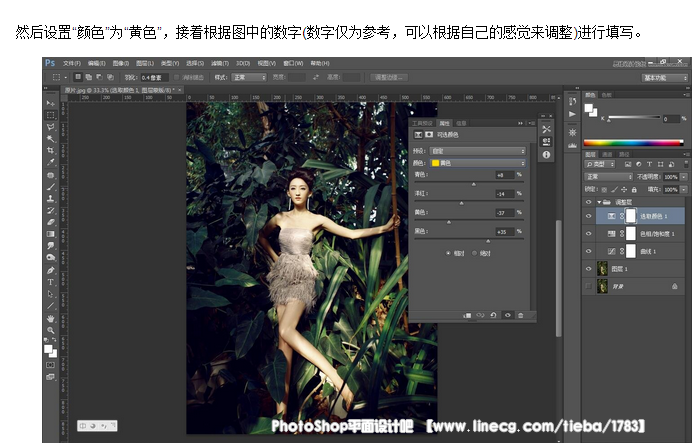Open the Info panel icon
The image size is (695, 443).
pyautogui.click(x=547, y=155)
